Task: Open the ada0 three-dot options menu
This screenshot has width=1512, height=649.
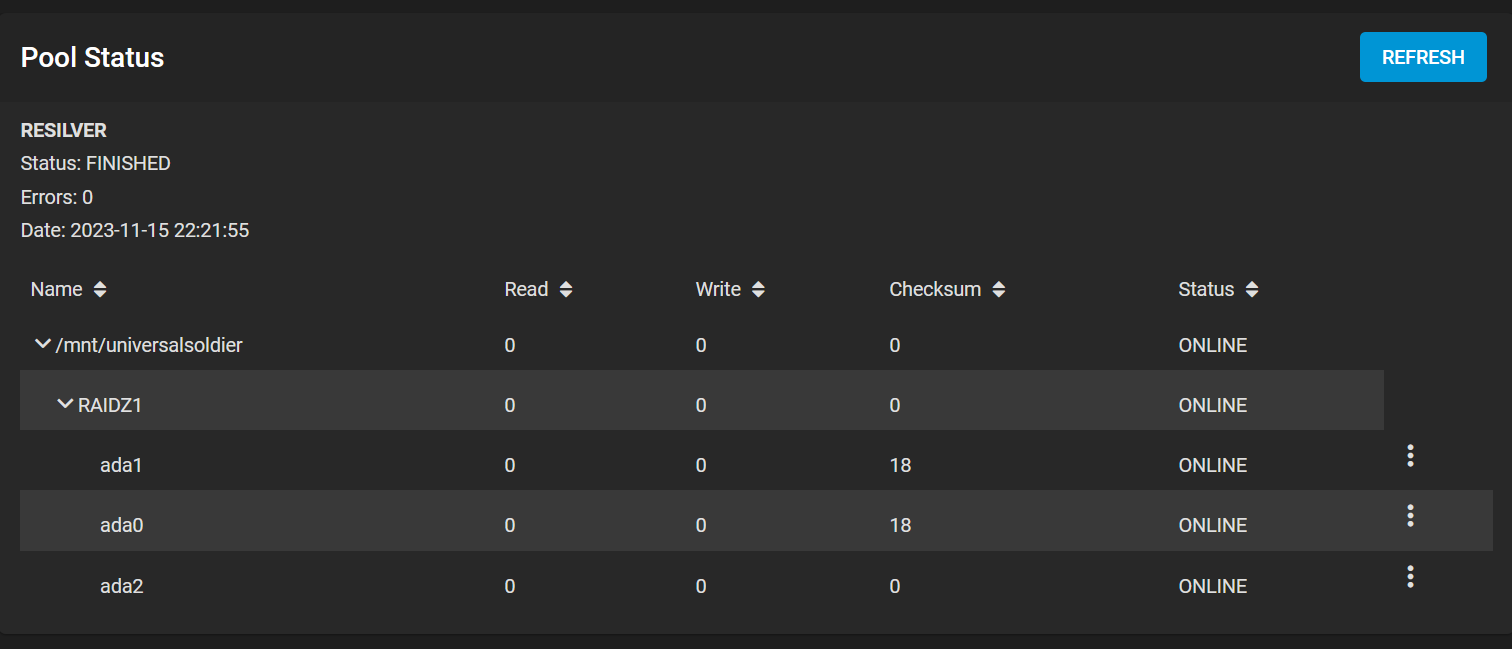Action: pyautogui.click(x=1410, y=516)
